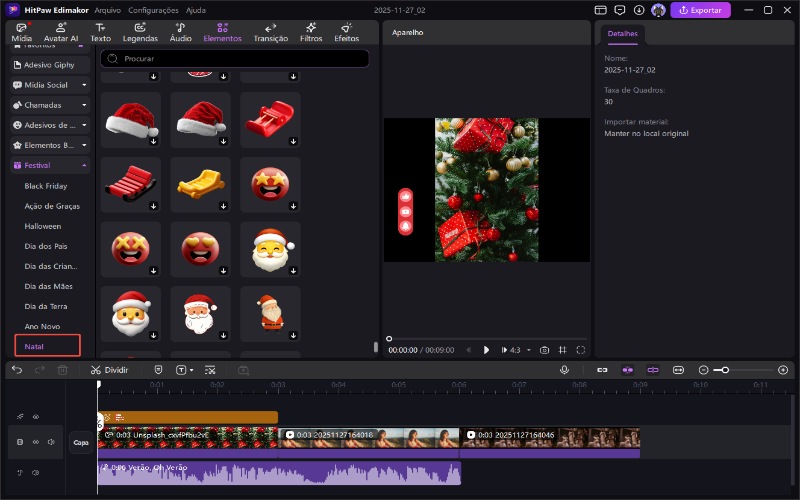The width and height of the screenshot is (800, 500).
Task: Take a snapshot of the preview
Action: (x=544, y=350)
